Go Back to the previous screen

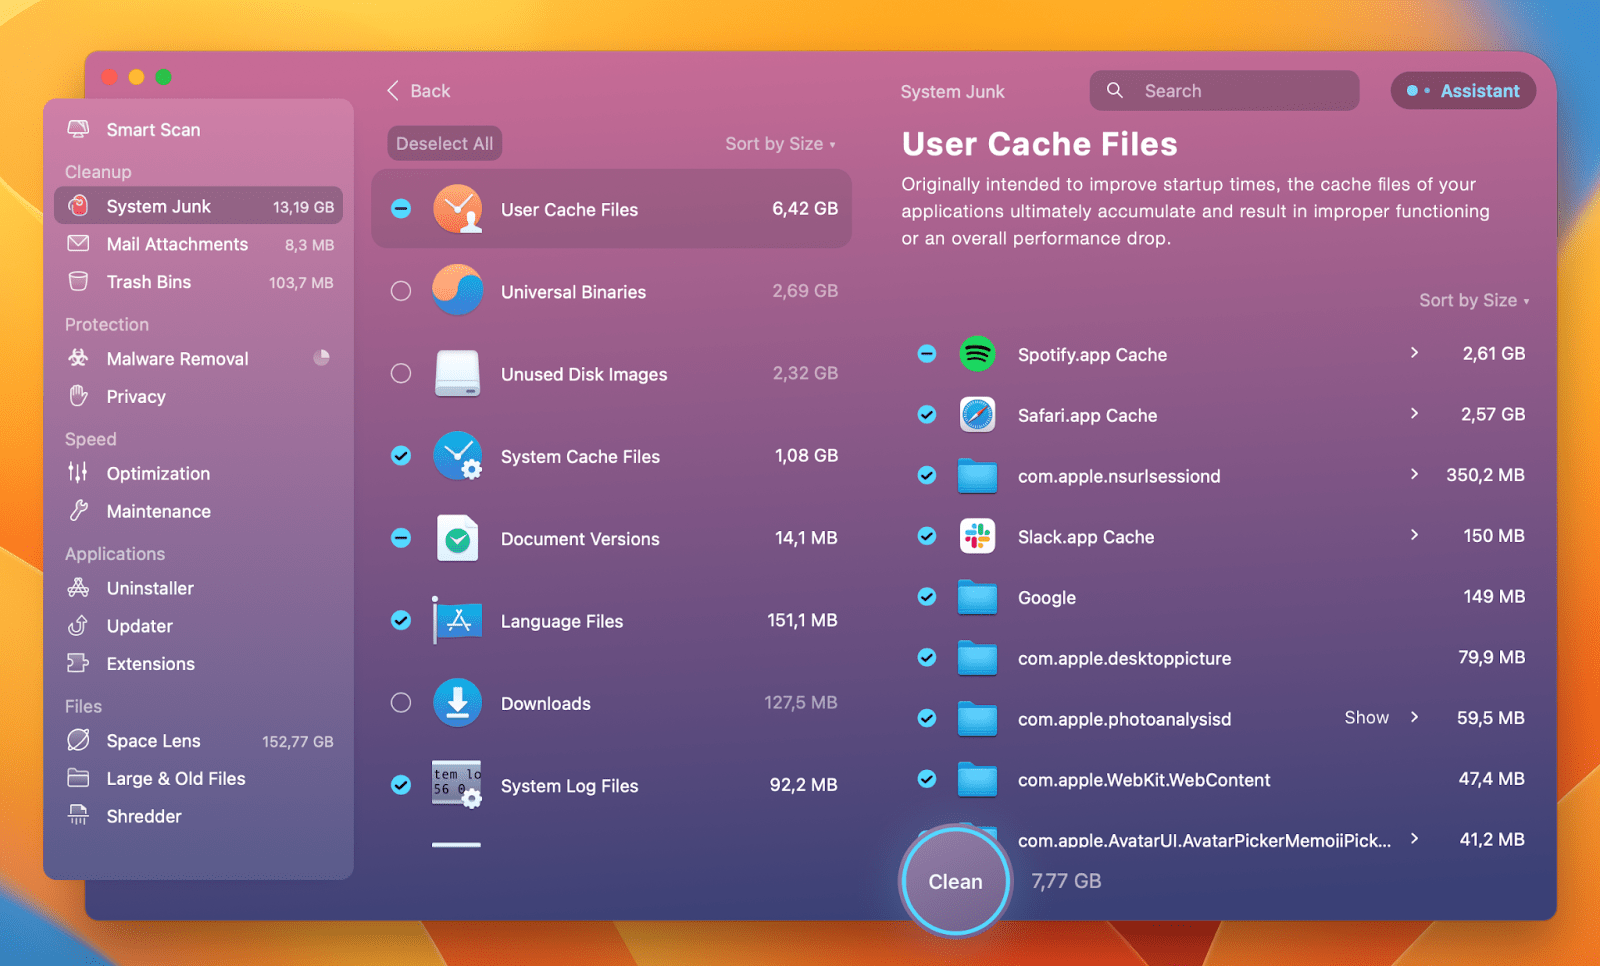(419, 91)
